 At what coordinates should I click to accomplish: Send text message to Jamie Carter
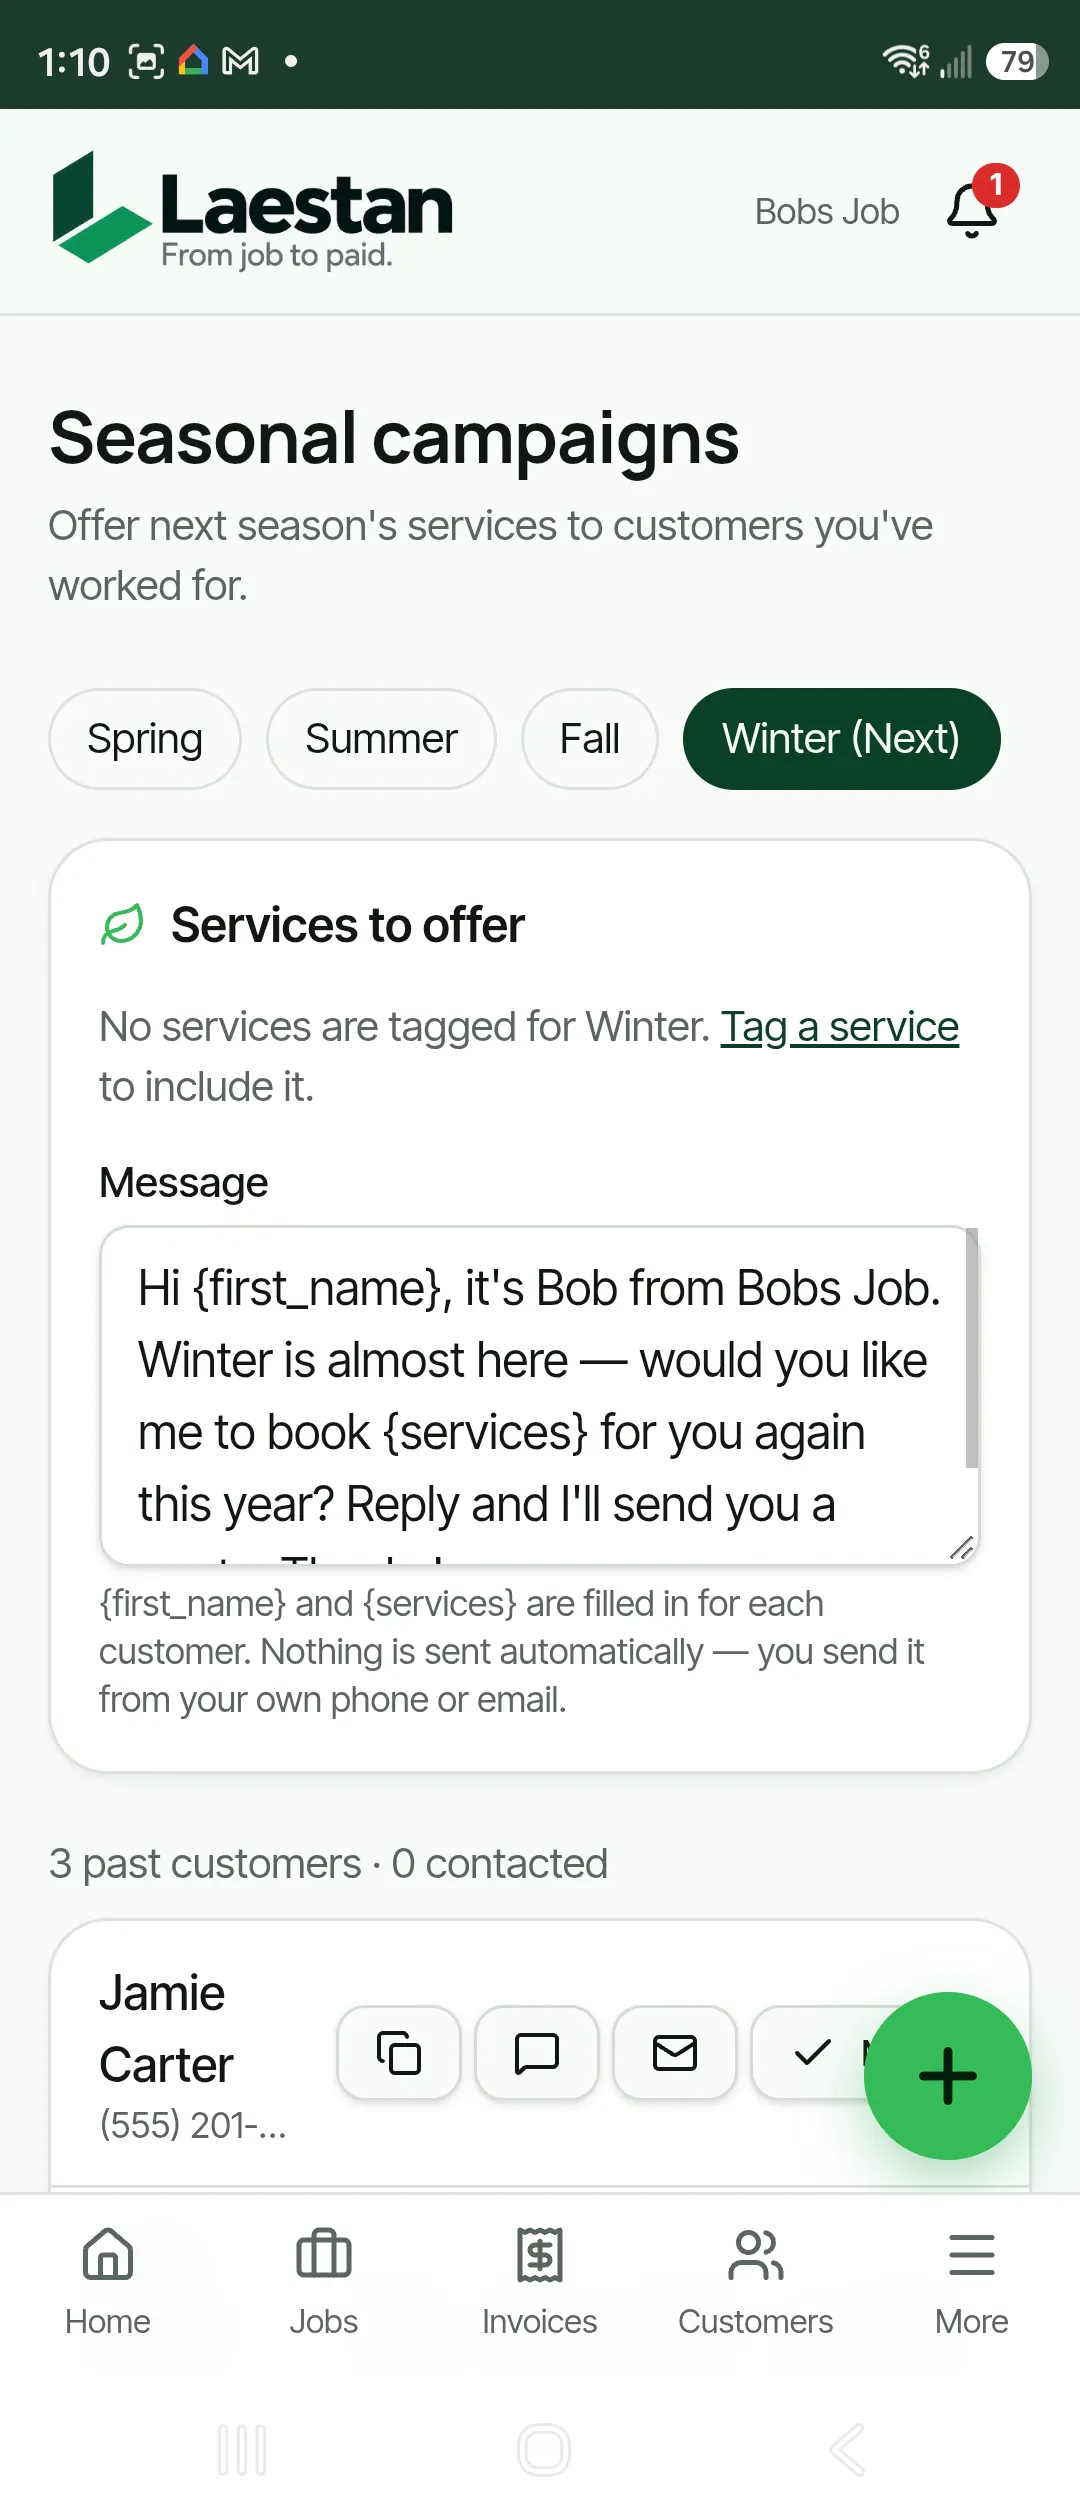(x=537, y=2053)
